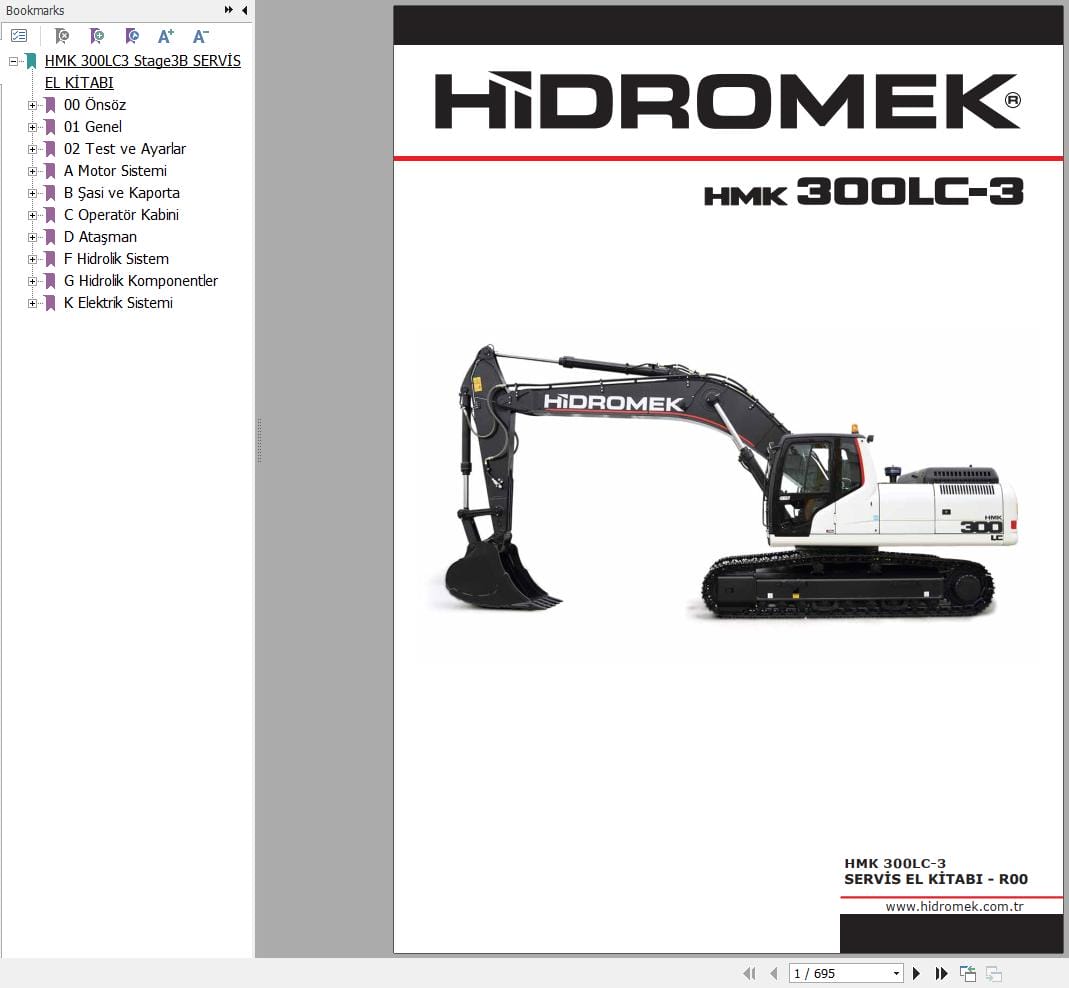Increase bookmark text size with A+ icon
The height and width of the screenshot is (988, 1069).
click(x=166, y=35)
